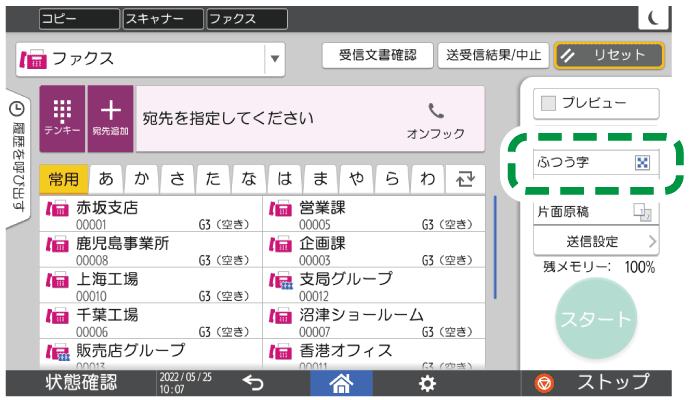Switch address book title tabs with swap icon
This screenshot has width=695, height=400.
click(x=465, y=179)
